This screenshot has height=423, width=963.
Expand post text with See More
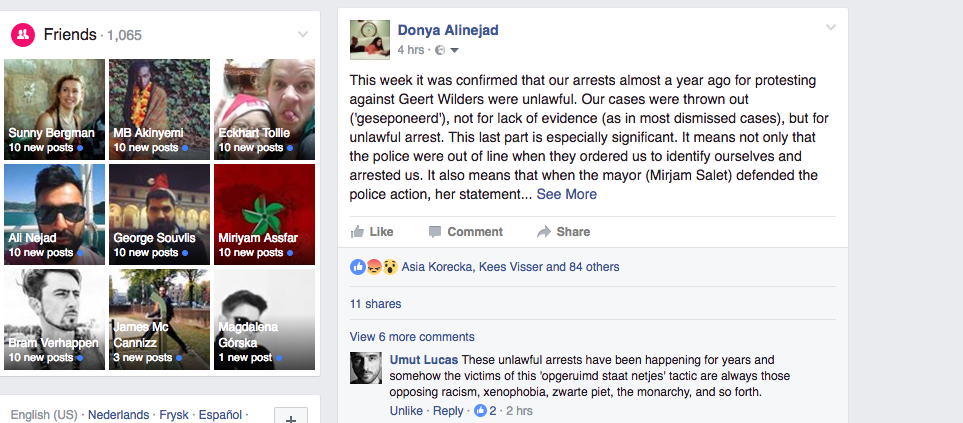[x=566, y=194]
